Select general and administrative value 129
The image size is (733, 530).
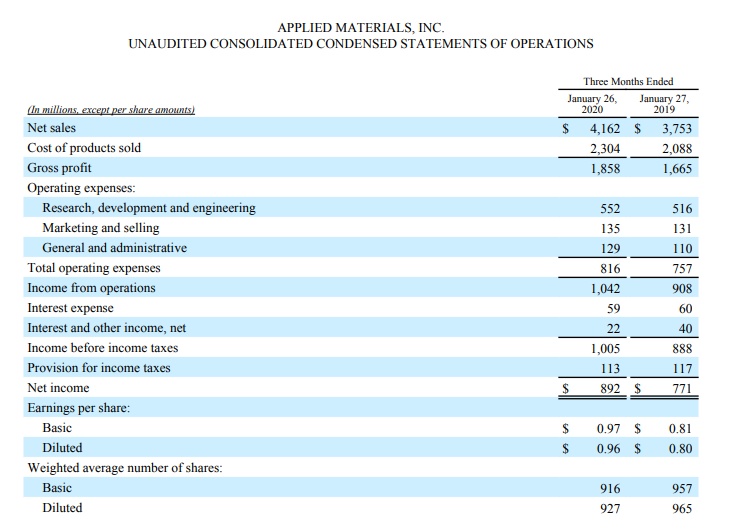(x=610, y=249)
